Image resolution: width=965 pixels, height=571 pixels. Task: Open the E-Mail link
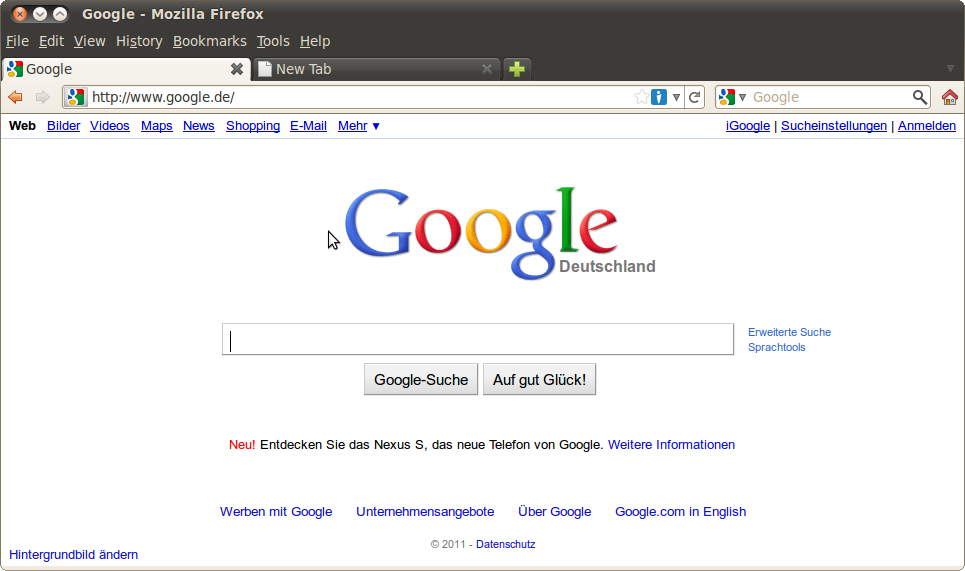308,126
